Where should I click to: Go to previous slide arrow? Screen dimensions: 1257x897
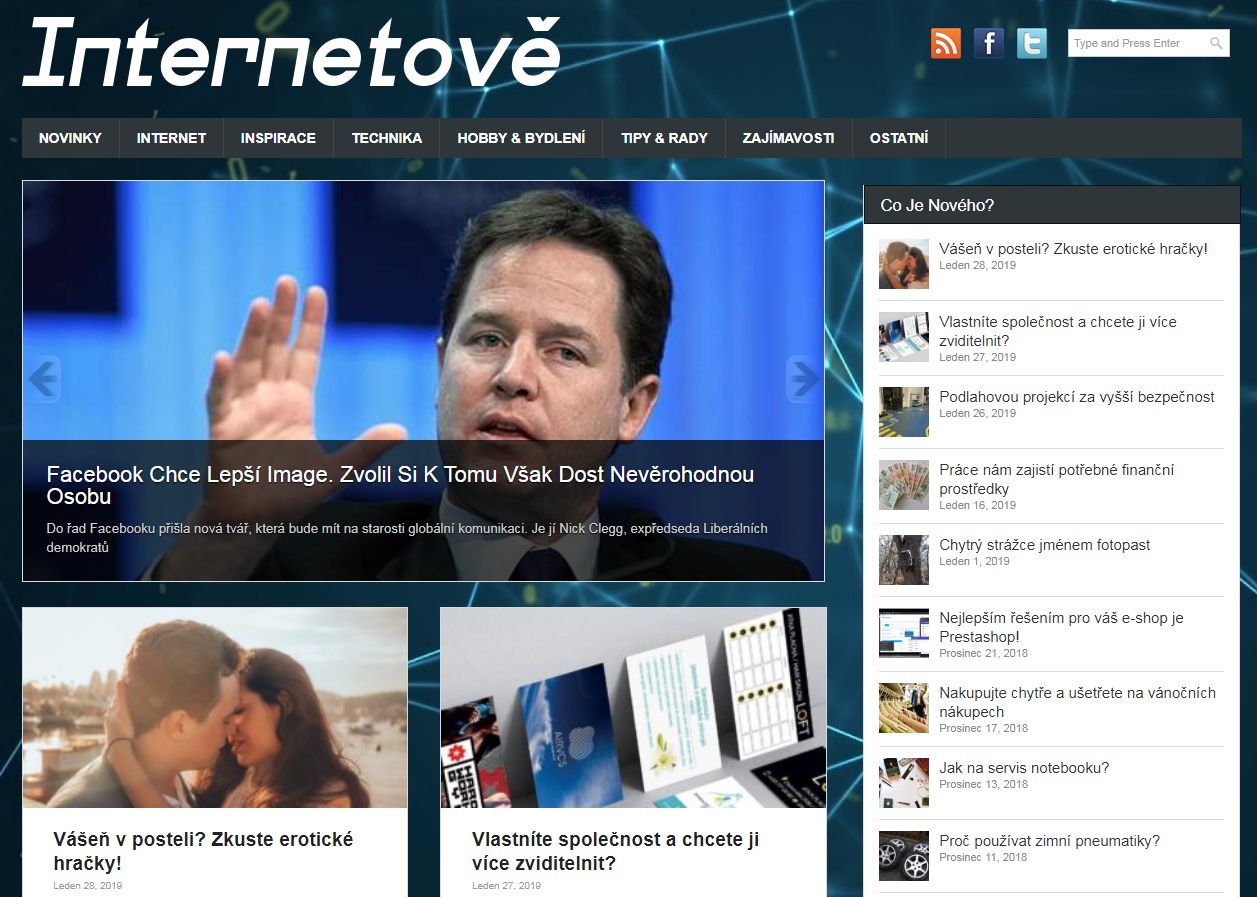coord(42,379)
